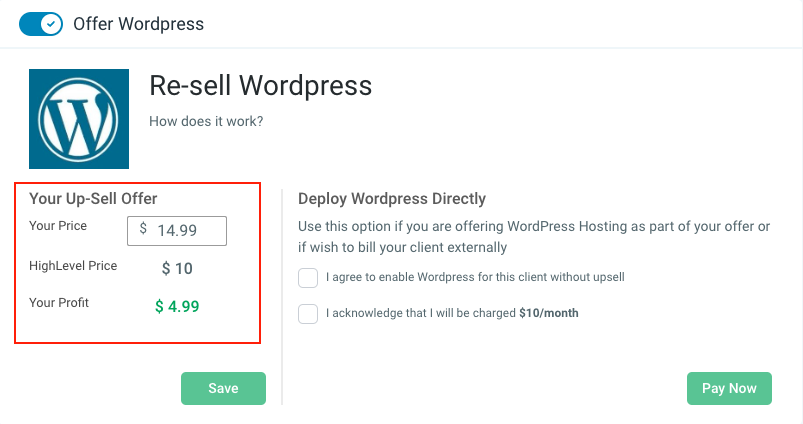Click the 'HighLevel Price' label
The image size is (803, 424).
click(73, 266)
